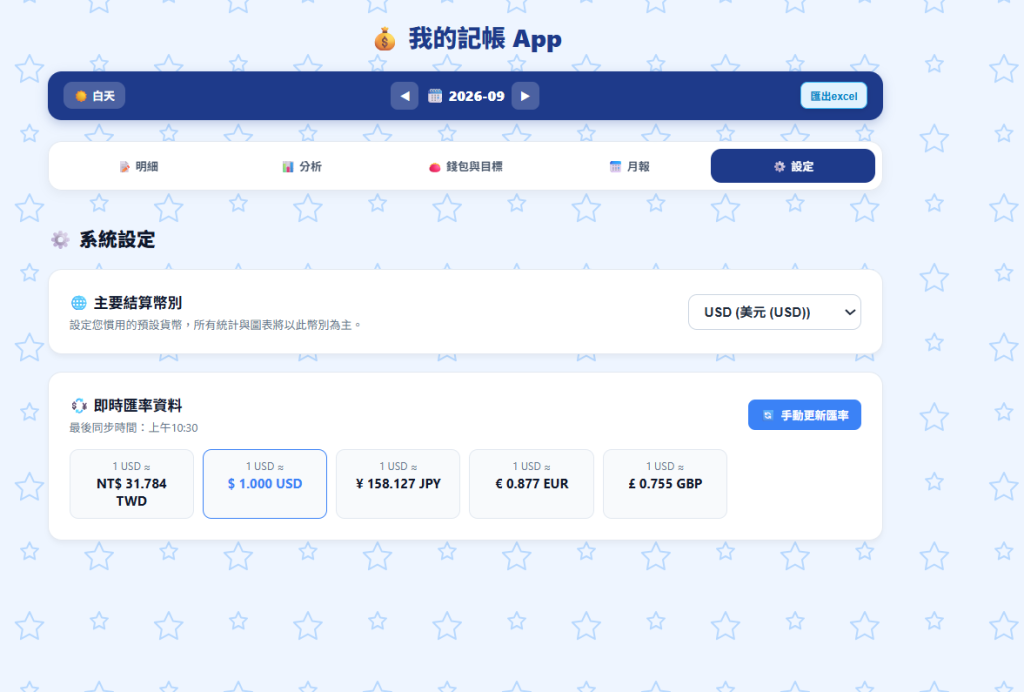1024x692 pixels.
Task: Click the money bag app logo icon
Action: 385,40
